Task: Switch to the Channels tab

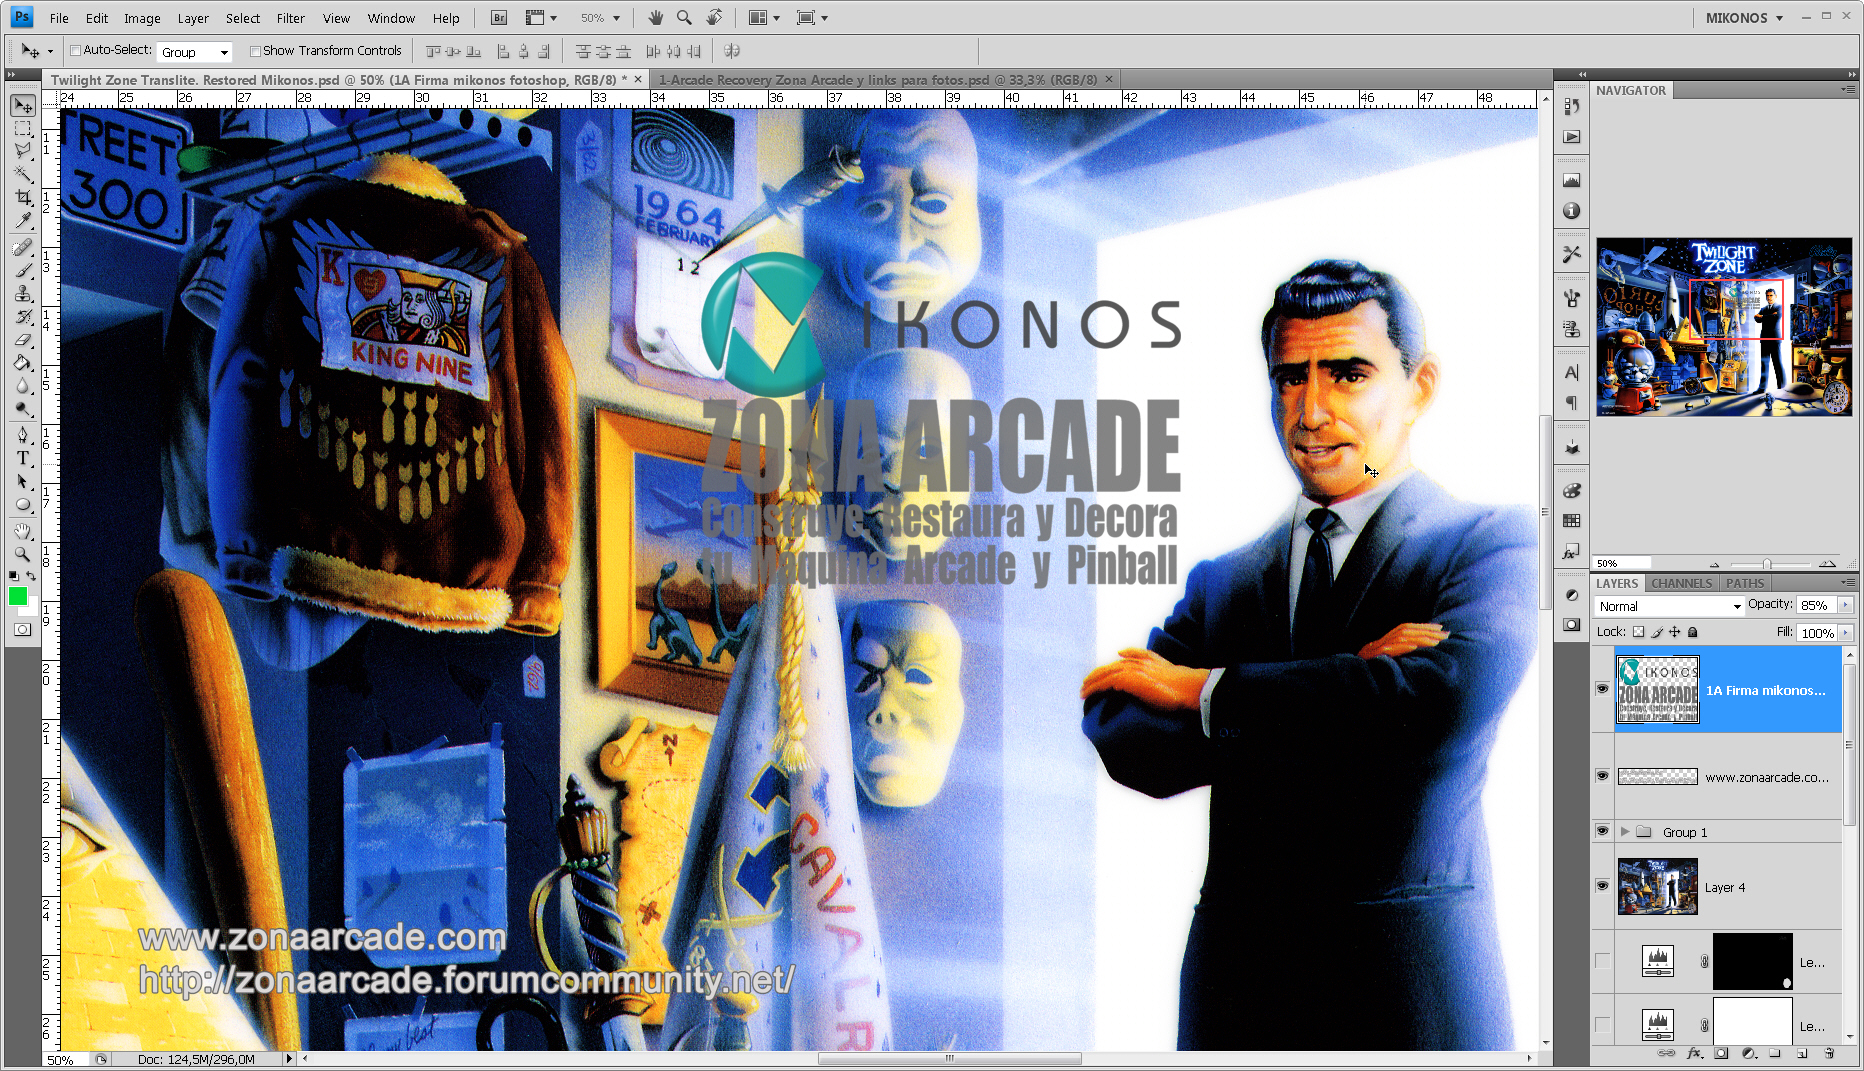Action: [1681, 583]
